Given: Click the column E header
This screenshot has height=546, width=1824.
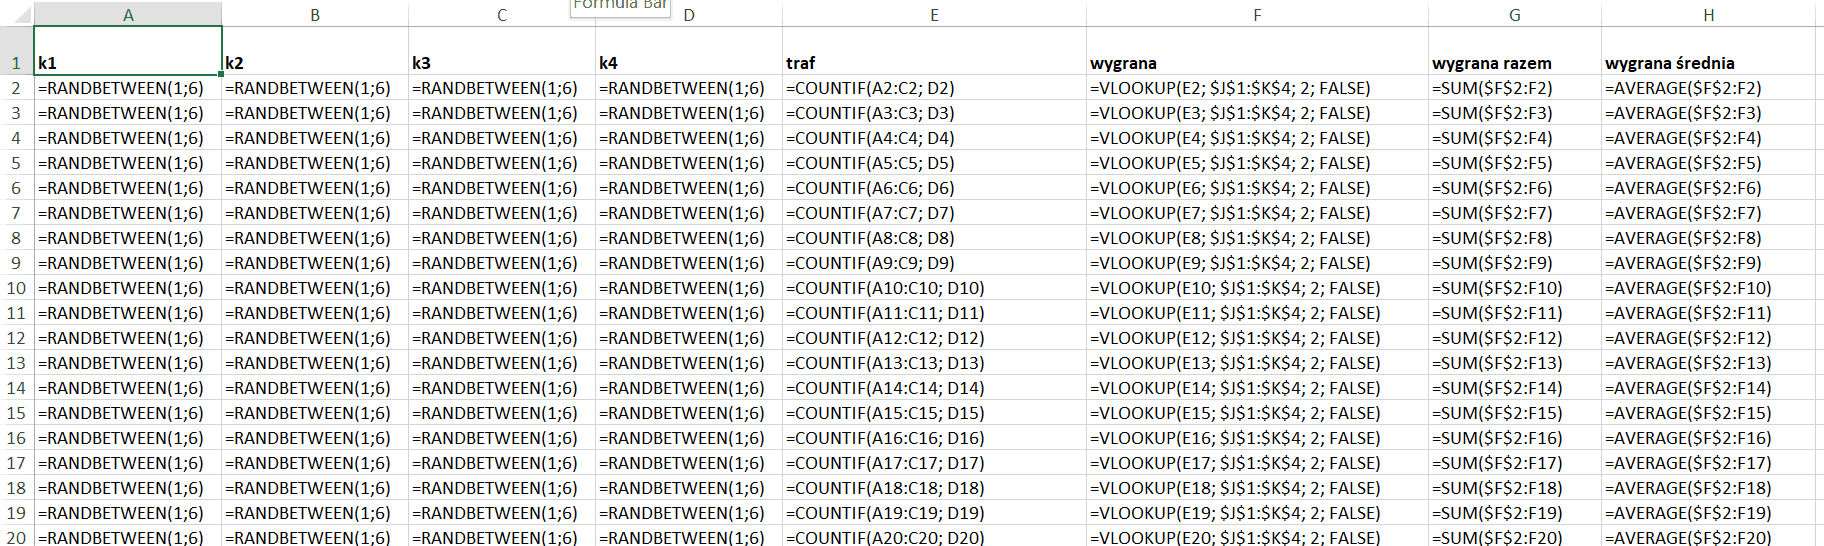Looking at the screenshot, I should (x=934, y=15).
